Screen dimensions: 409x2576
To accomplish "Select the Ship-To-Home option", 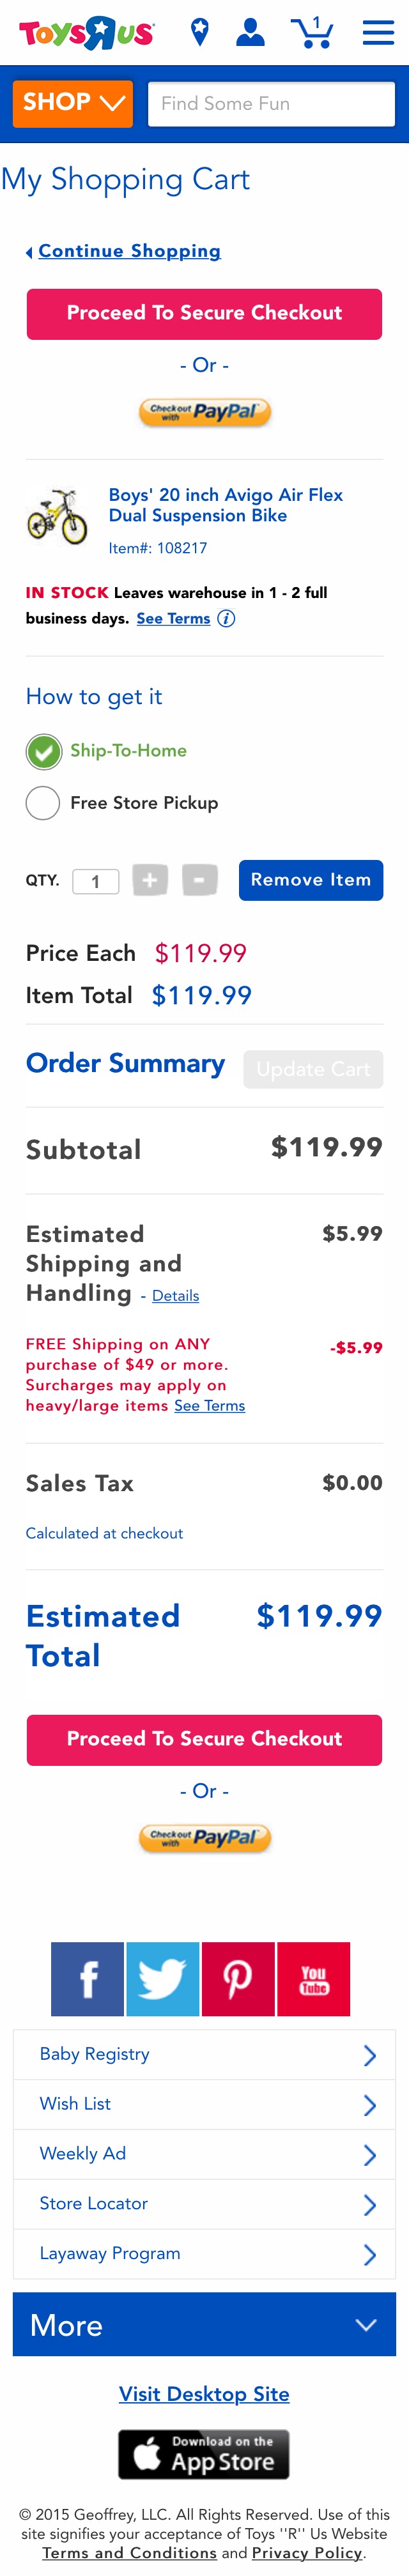I will 43,751.
